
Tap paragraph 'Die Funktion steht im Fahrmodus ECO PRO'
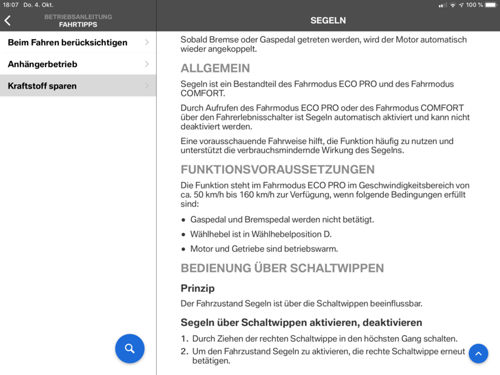(x=325, y=195)
